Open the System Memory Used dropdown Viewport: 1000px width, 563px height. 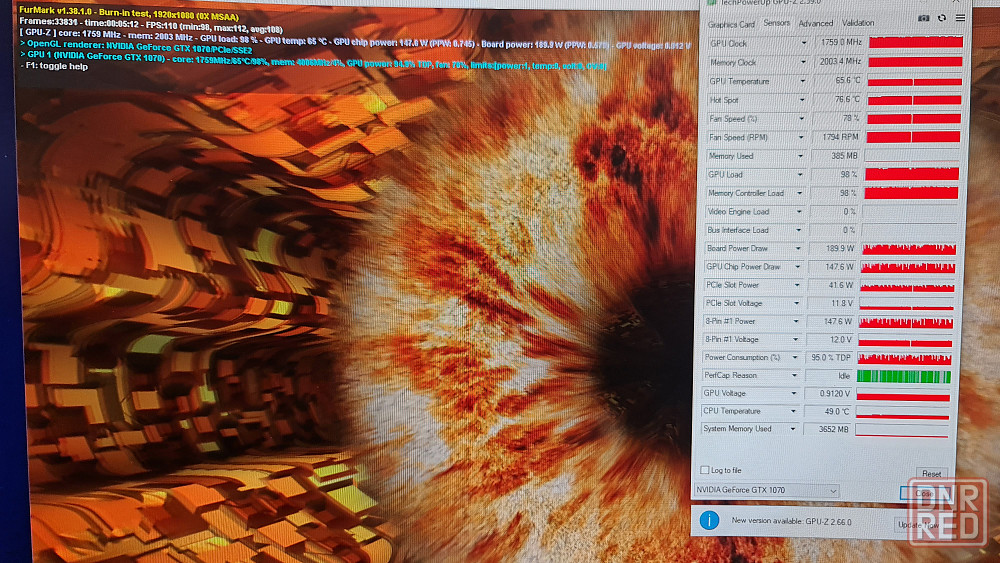point(793,428)
